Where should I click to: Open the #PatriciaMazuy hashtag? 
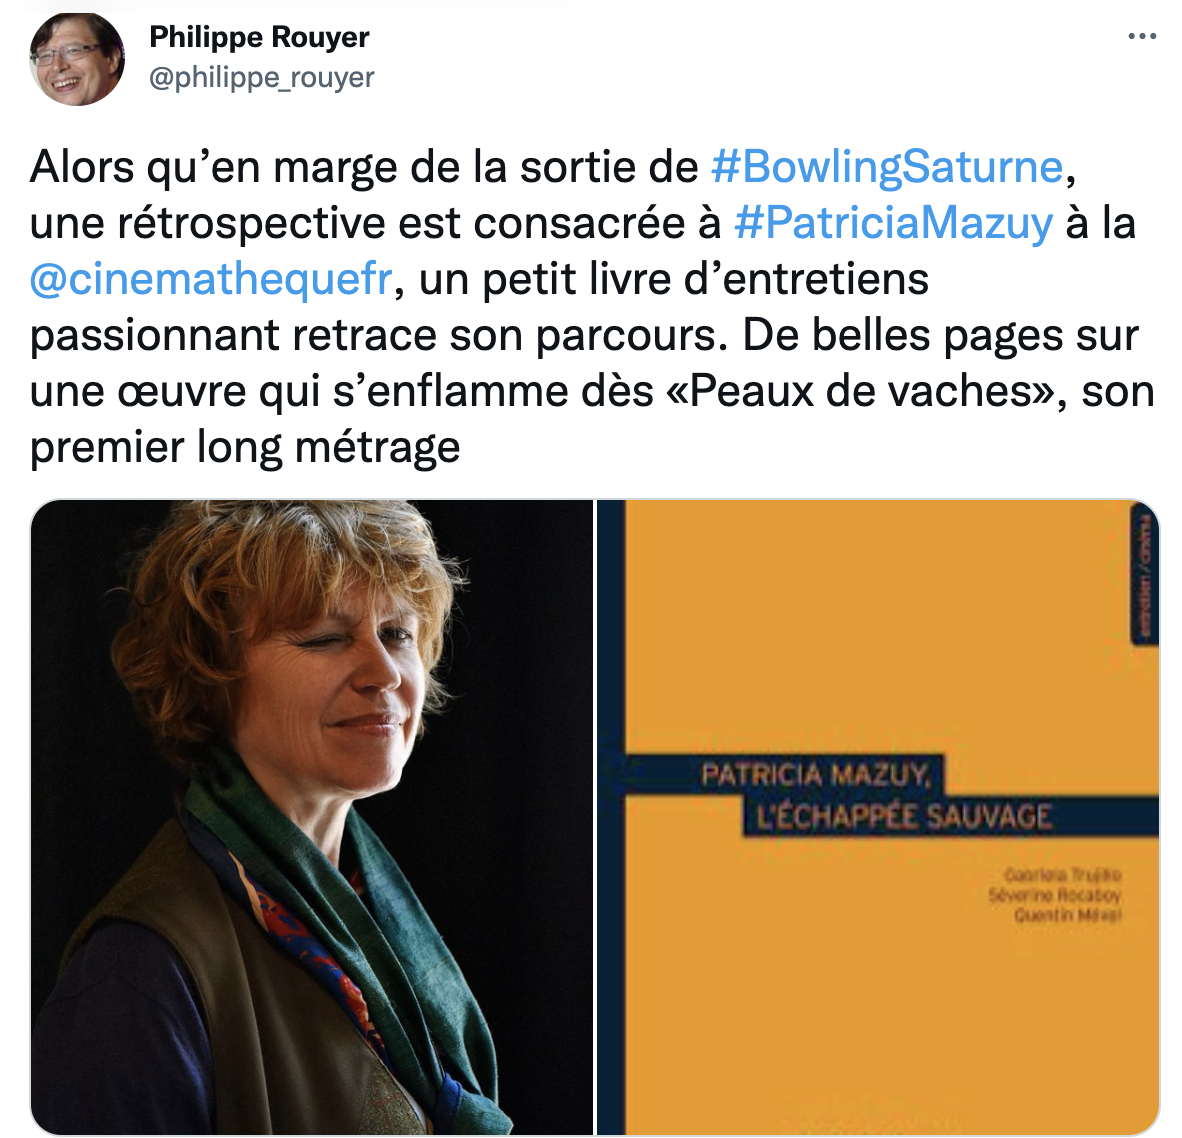coord(893,223)
